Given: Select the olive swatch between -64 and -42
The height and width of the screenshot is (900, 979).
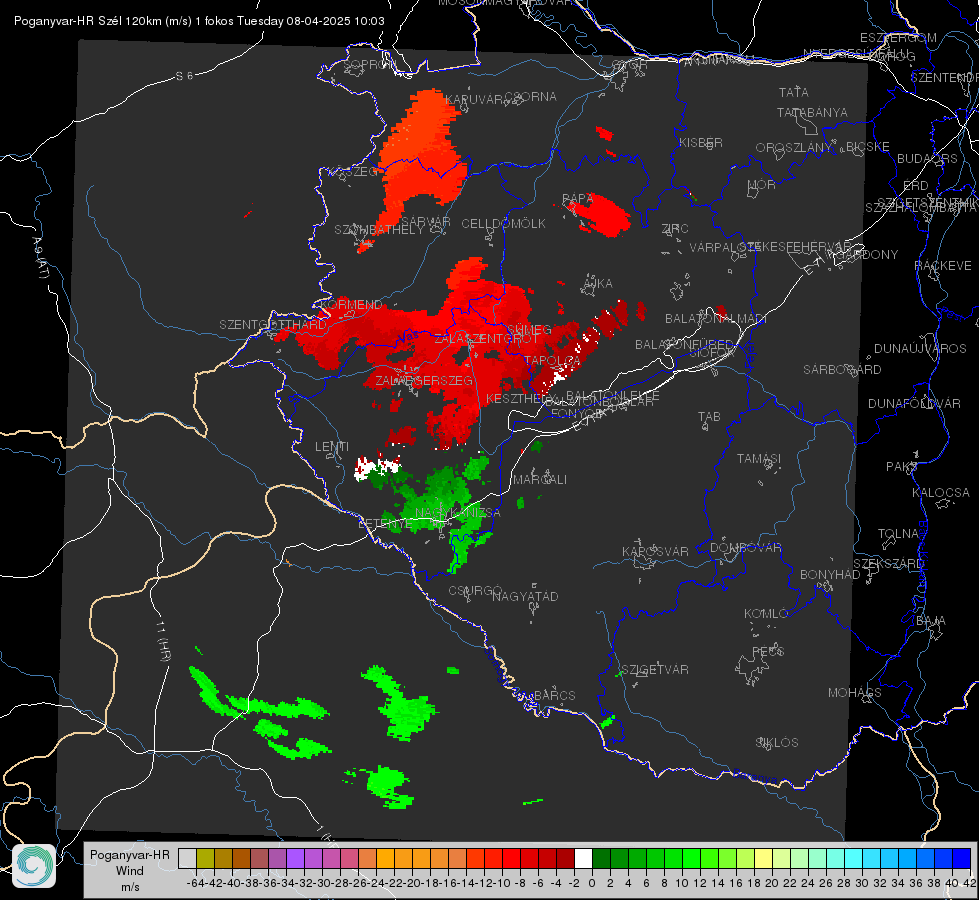Looking at the screenshot, I should tap(205, 858).
